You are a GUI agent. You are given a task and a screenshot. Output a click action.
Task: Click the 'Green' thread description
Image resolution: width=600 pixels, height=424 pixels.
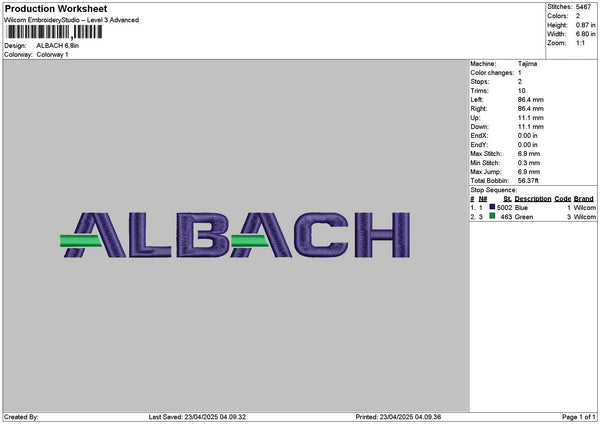[524, 217]
